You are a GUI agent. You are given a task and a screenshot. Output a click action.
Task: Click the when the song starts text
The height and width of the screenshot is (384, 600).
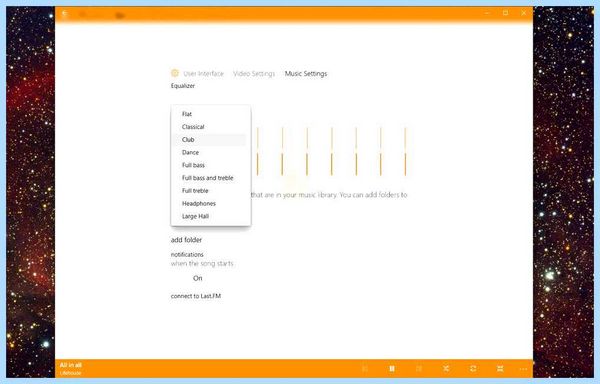pyautogui.click(x=202, y=264)
